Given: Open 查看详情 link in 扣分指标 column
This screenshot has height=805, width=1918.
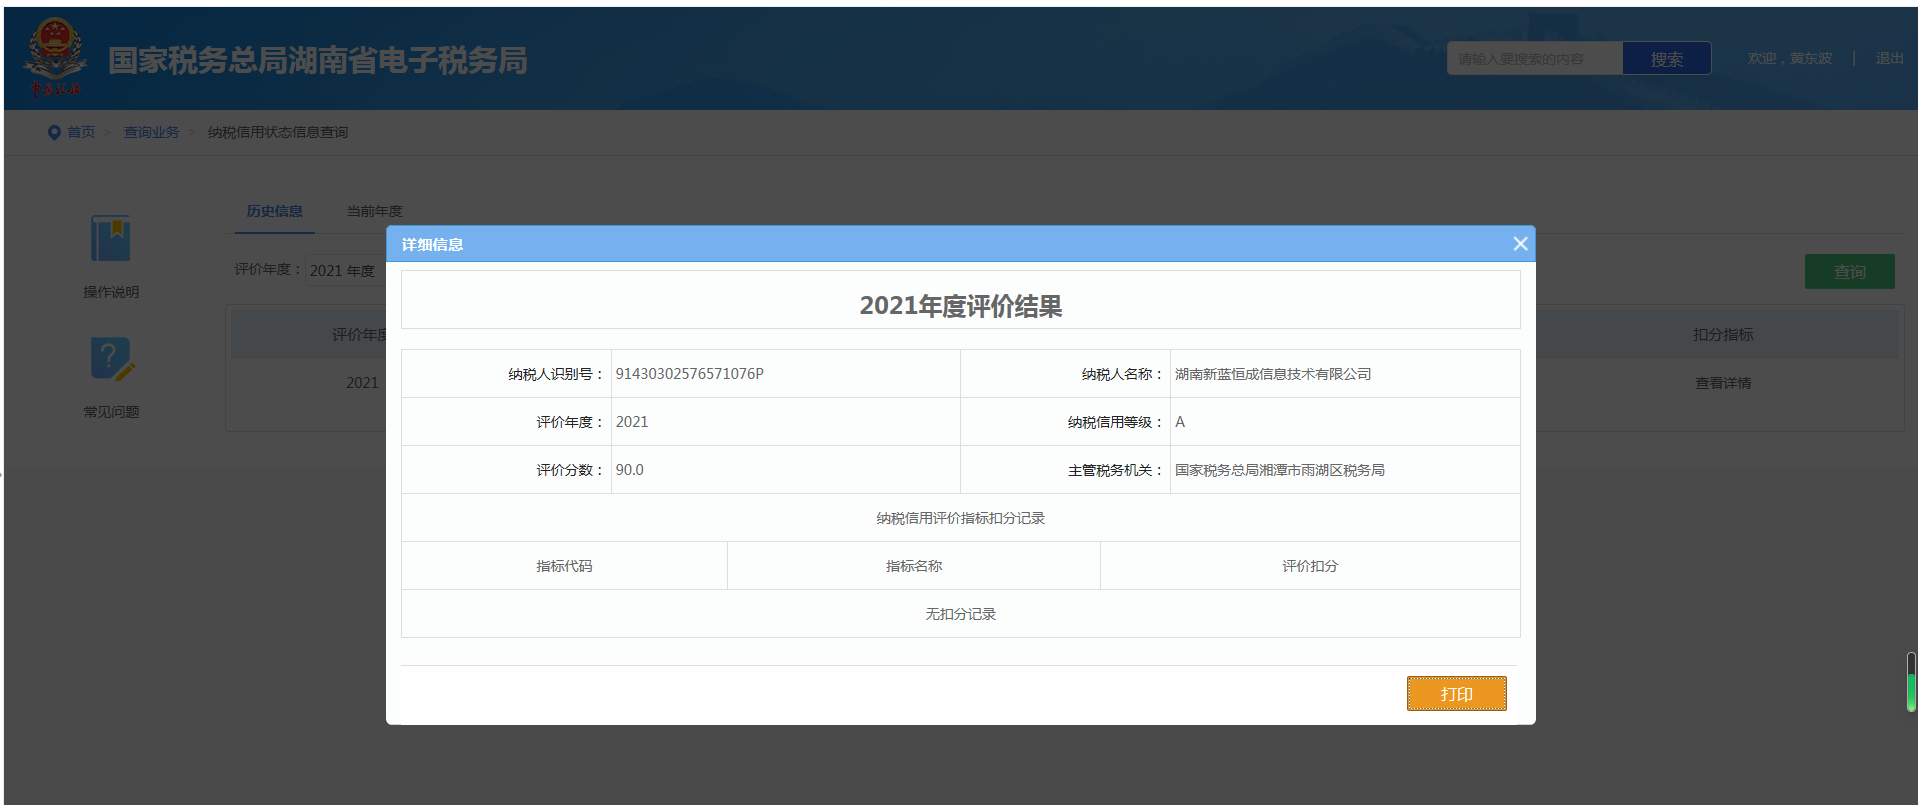Looking at the screenshot, I should point(1722,383).
